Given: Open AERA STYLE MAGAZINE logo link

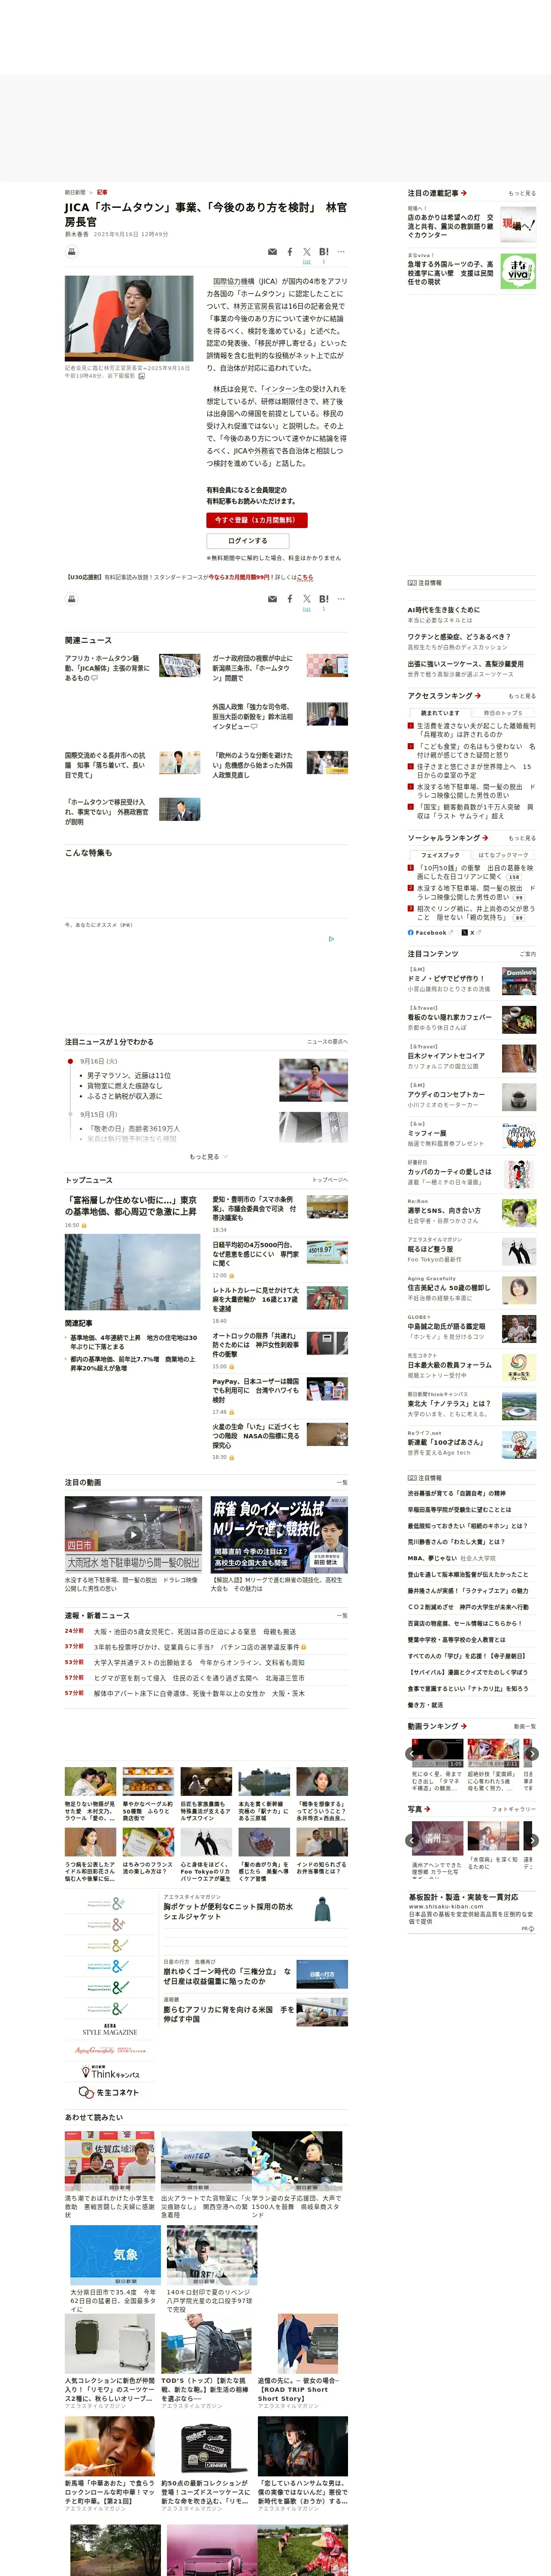Looking at the screenshot, I should click(x=110, y=2028).
